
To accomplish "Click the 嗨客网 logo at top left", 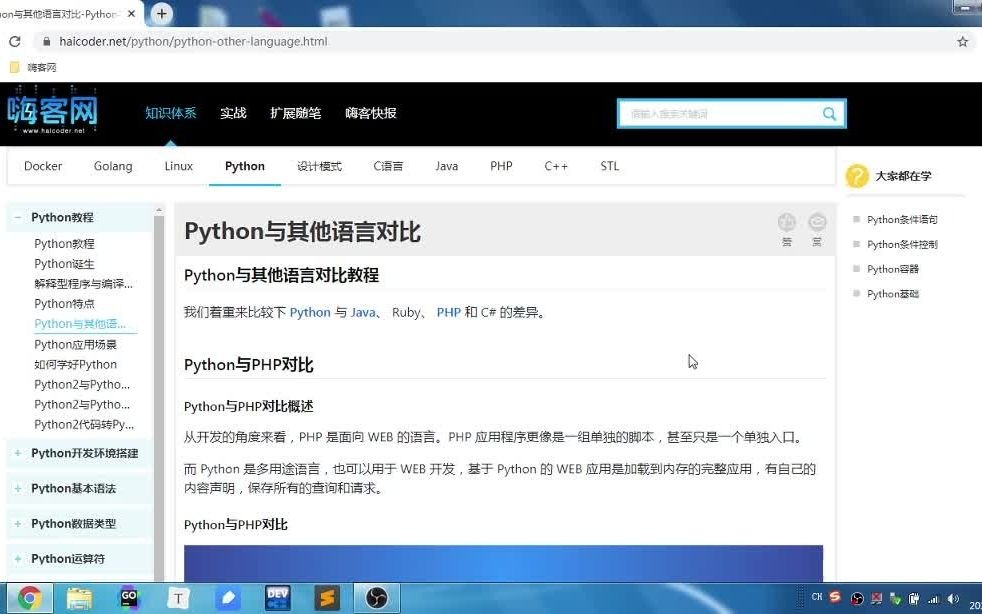I will [x=54, y=112].
